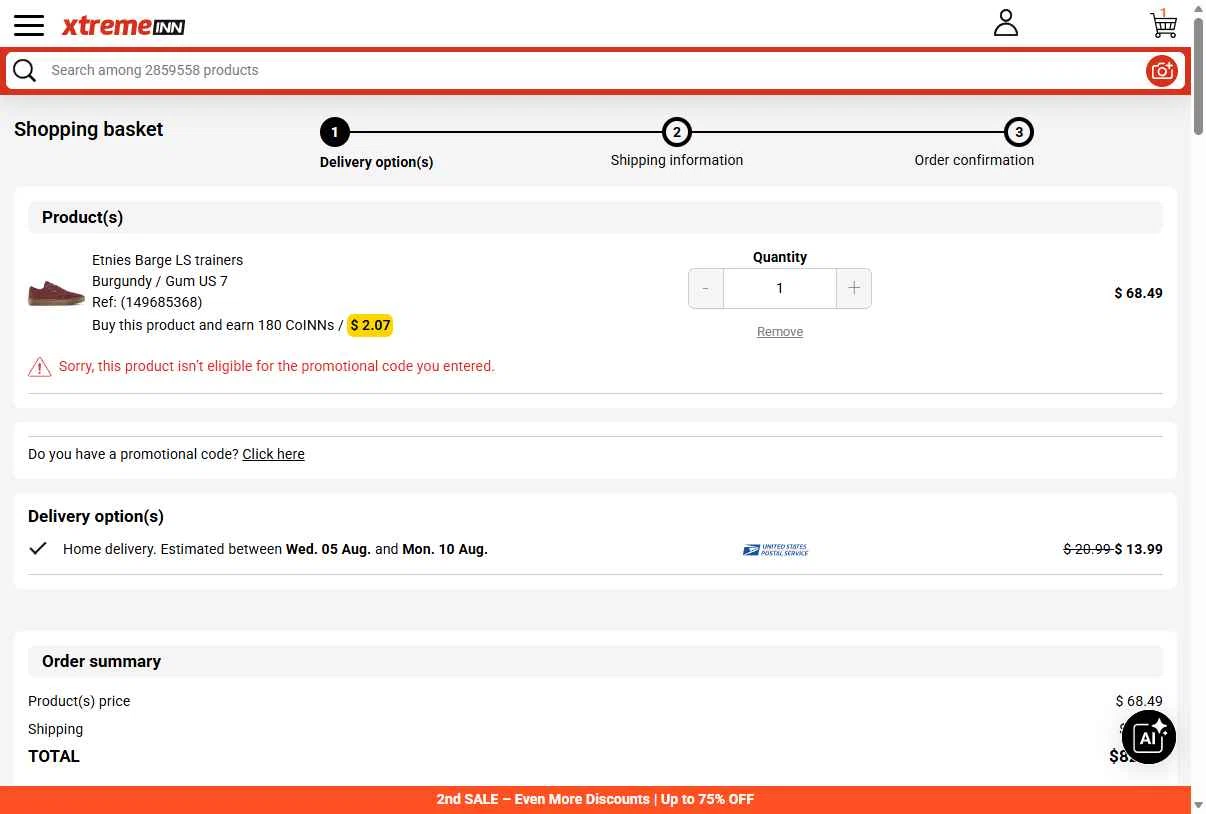Image resolution: width=1206 pixels, height=814 pixels.
Task: Select the home delivery checkmark
Action: [x=38, y=548]
